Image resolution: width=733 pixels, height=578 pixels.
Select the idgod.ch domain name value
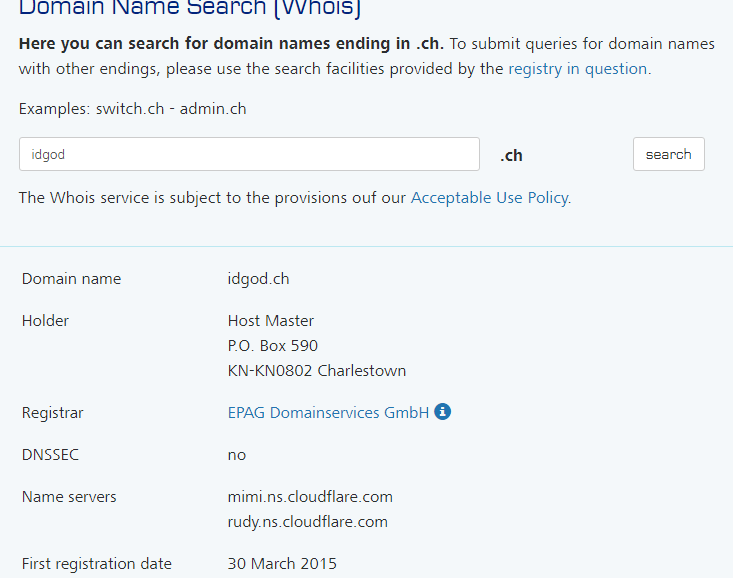258,279
